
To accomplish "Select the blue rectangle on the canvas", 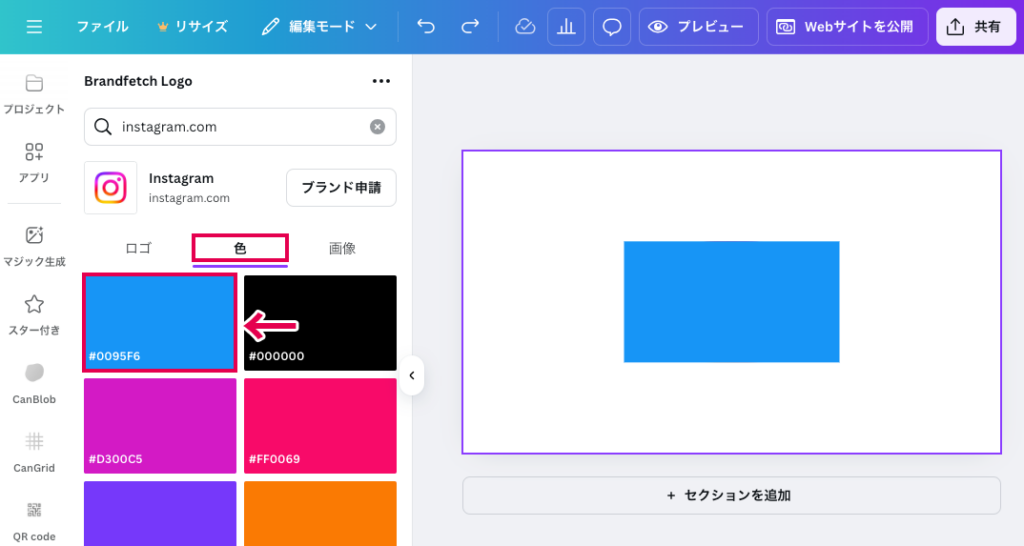I will pyautogui.click(x=731, y=302).
